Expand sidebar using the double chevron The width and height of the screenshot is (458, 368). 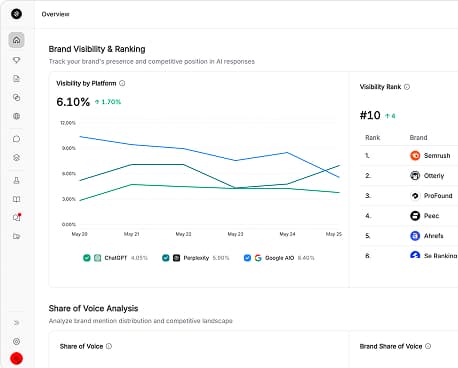[16, 323]
